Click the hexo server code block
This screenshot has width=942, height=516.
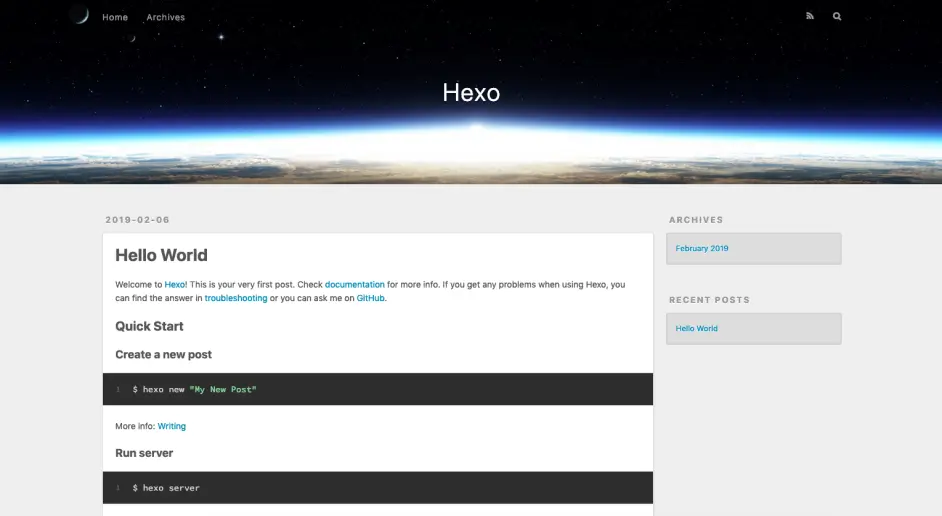pyautogui.click(x=377, y=488)
